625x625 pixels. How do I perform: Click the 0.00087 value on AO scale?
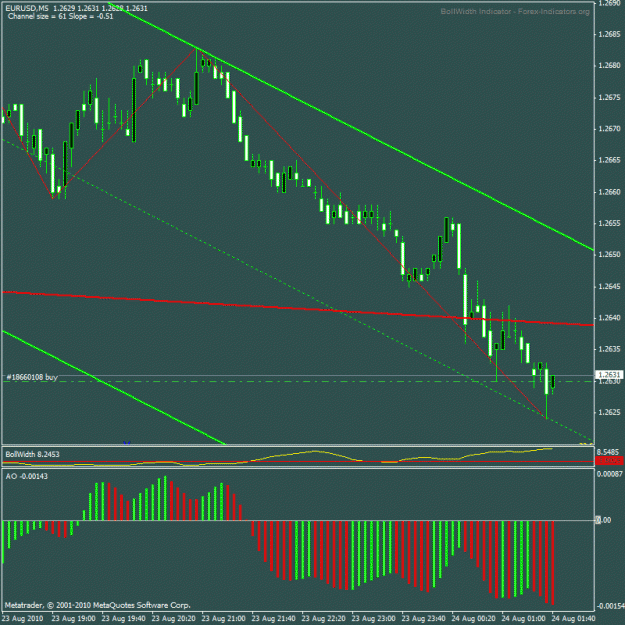point(609,474)
